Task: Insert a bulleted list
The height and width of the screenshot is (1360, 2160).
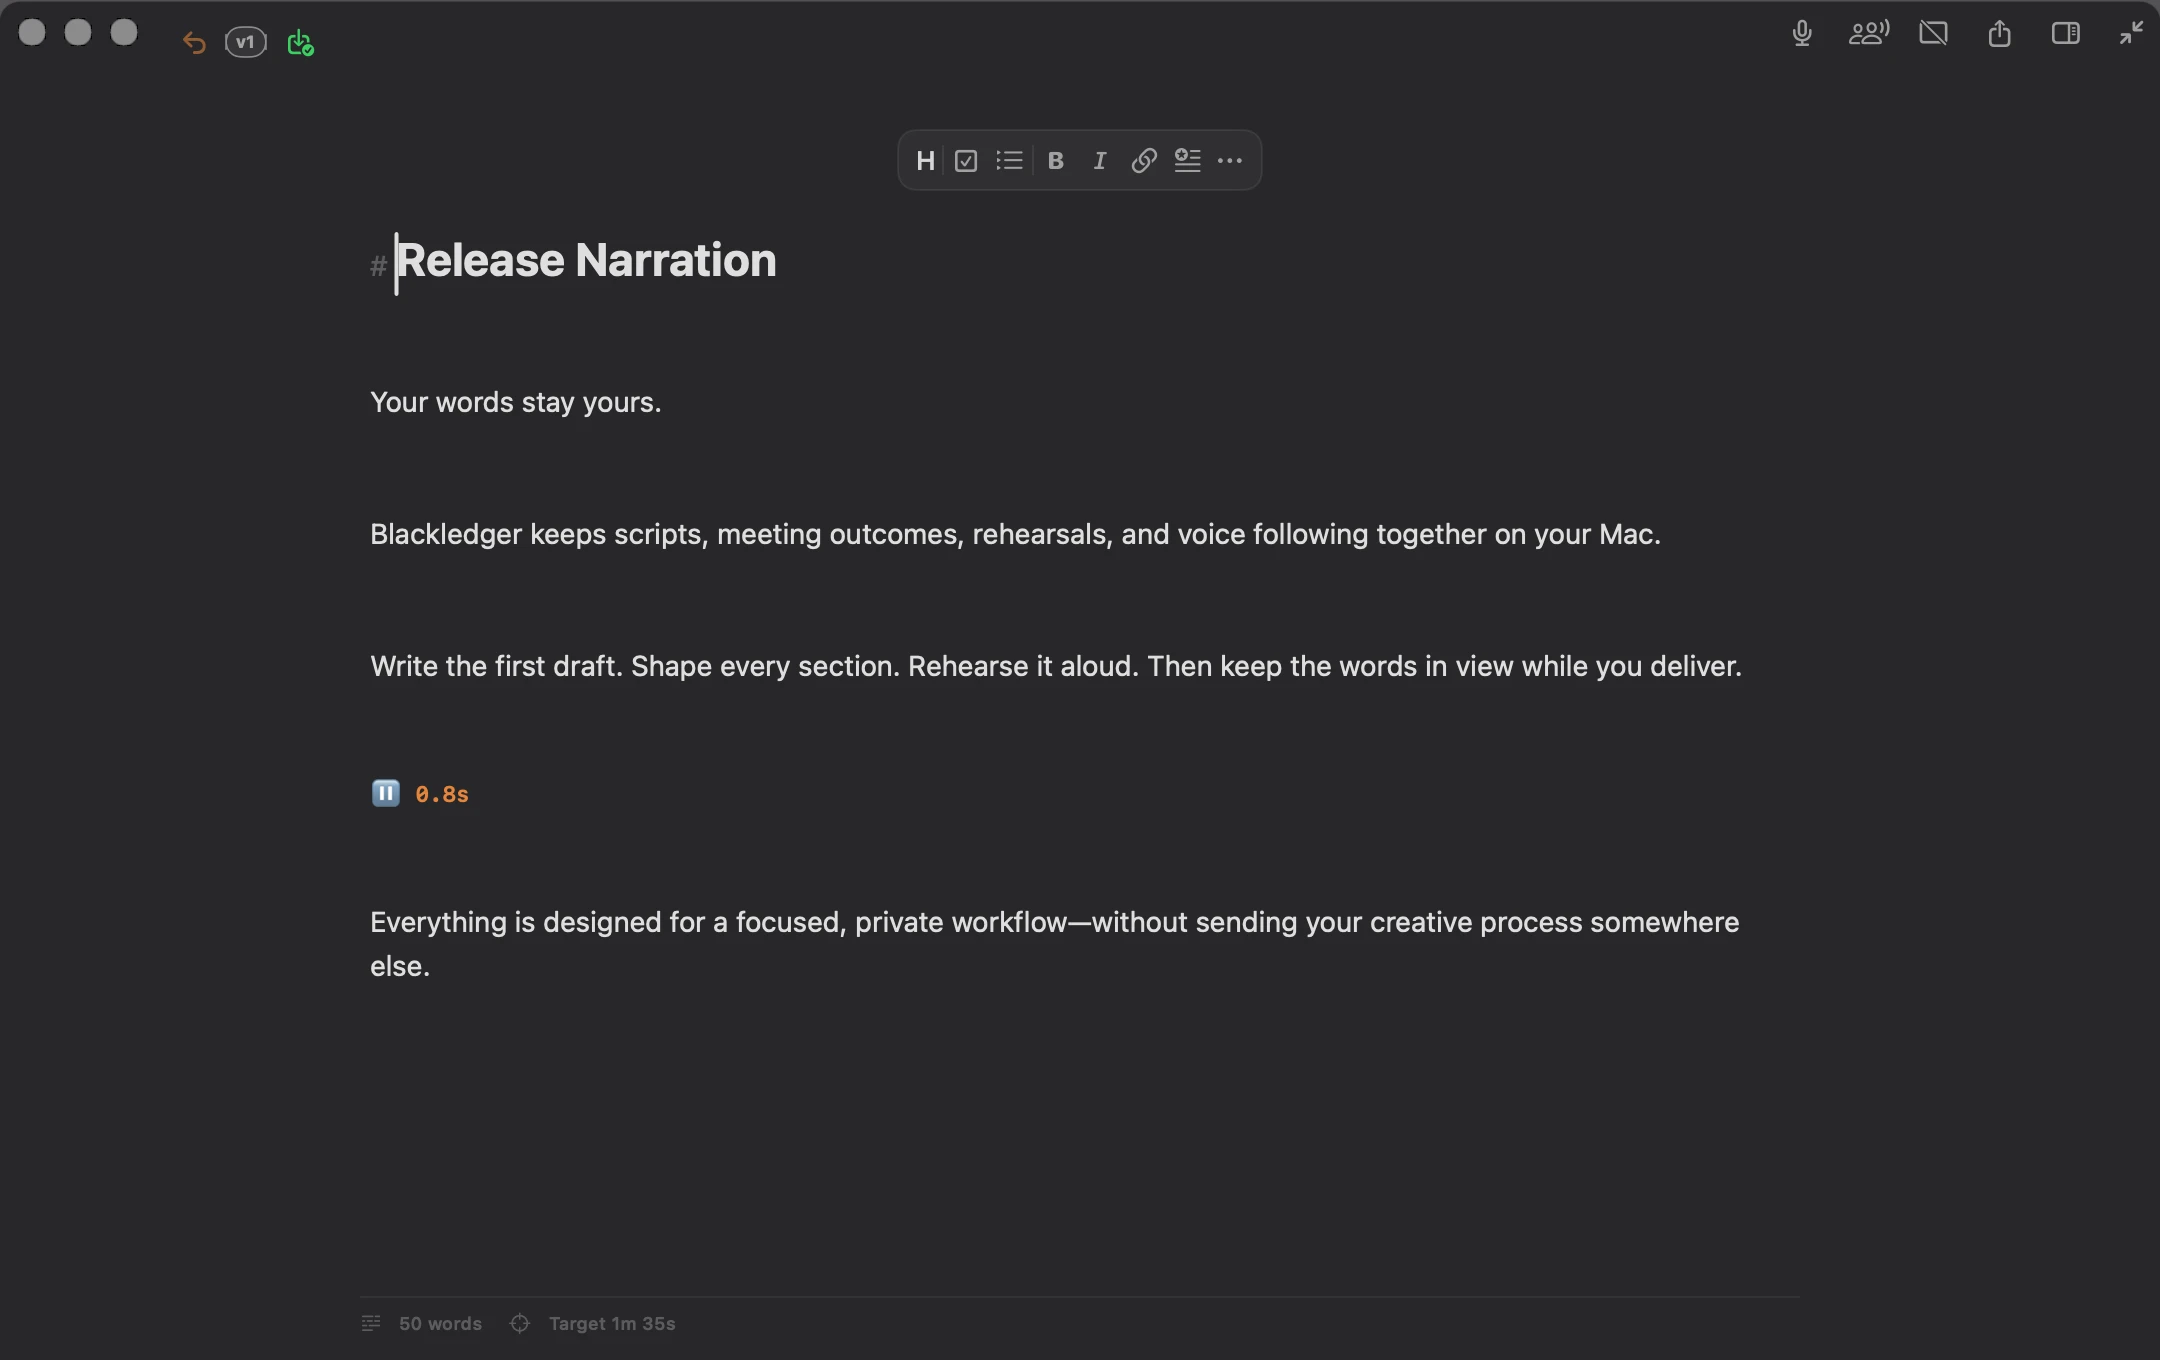Action: [1009, 161]
